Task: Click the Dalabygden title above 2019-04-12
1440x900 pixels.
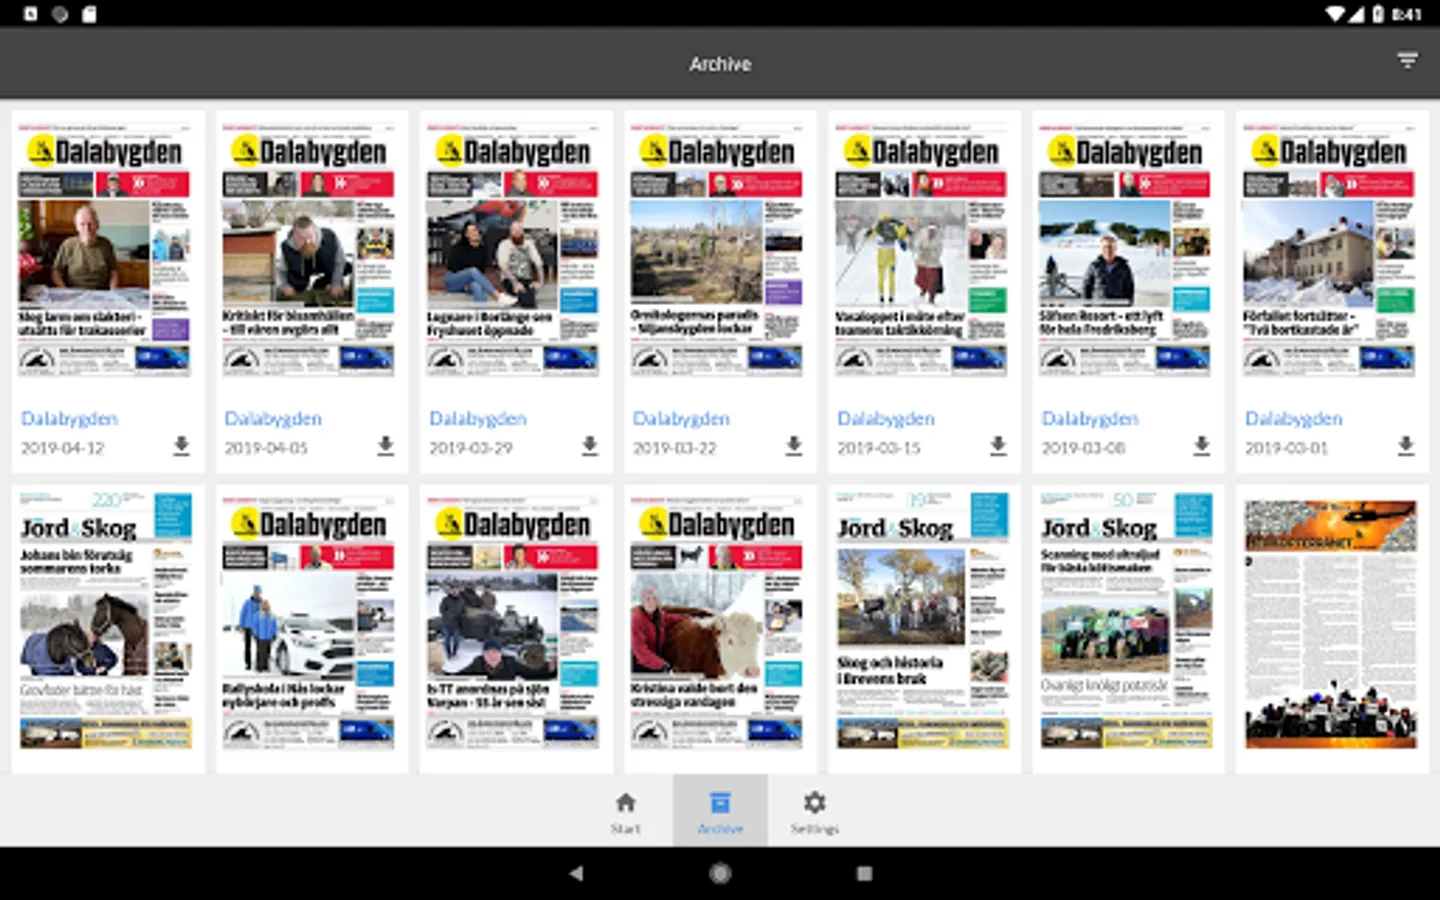Action: pyautogui.click(x=69, y=418)
